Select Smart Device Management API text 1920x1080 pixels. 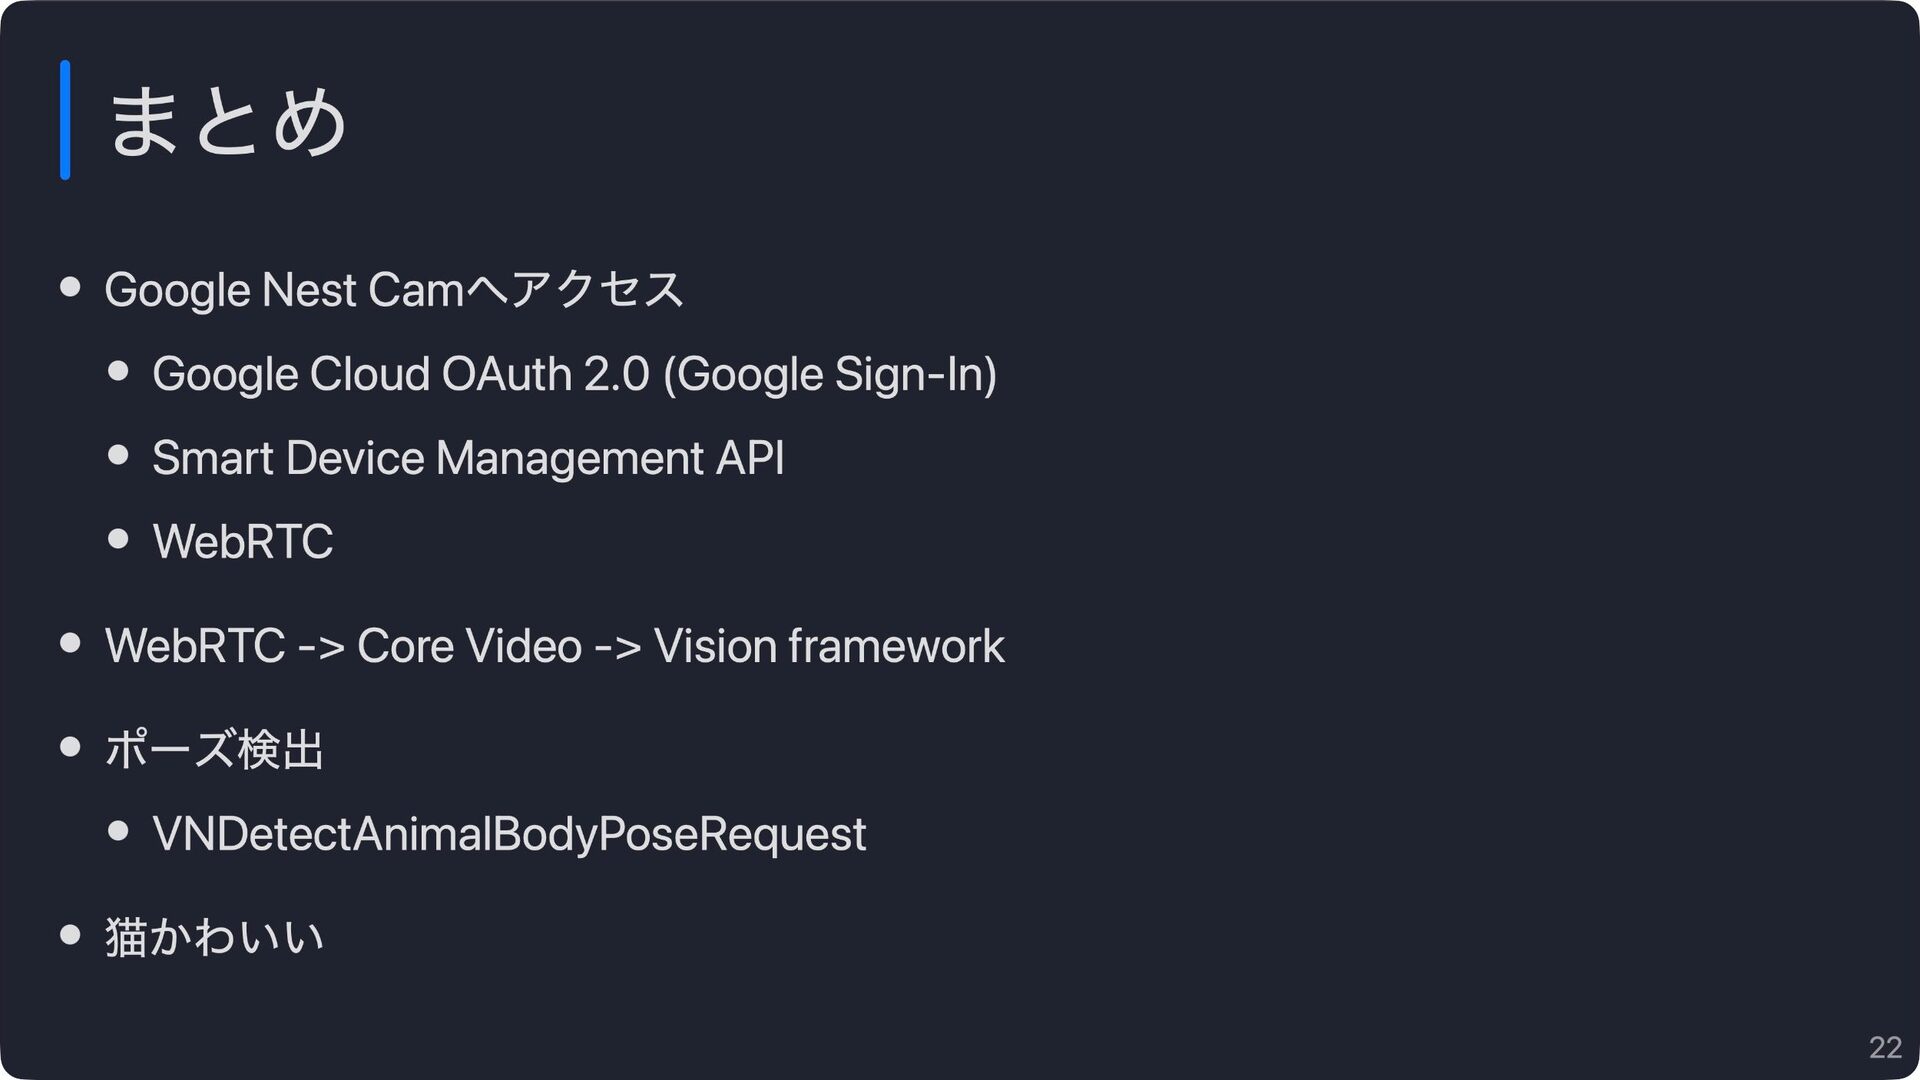pos(468,459)
